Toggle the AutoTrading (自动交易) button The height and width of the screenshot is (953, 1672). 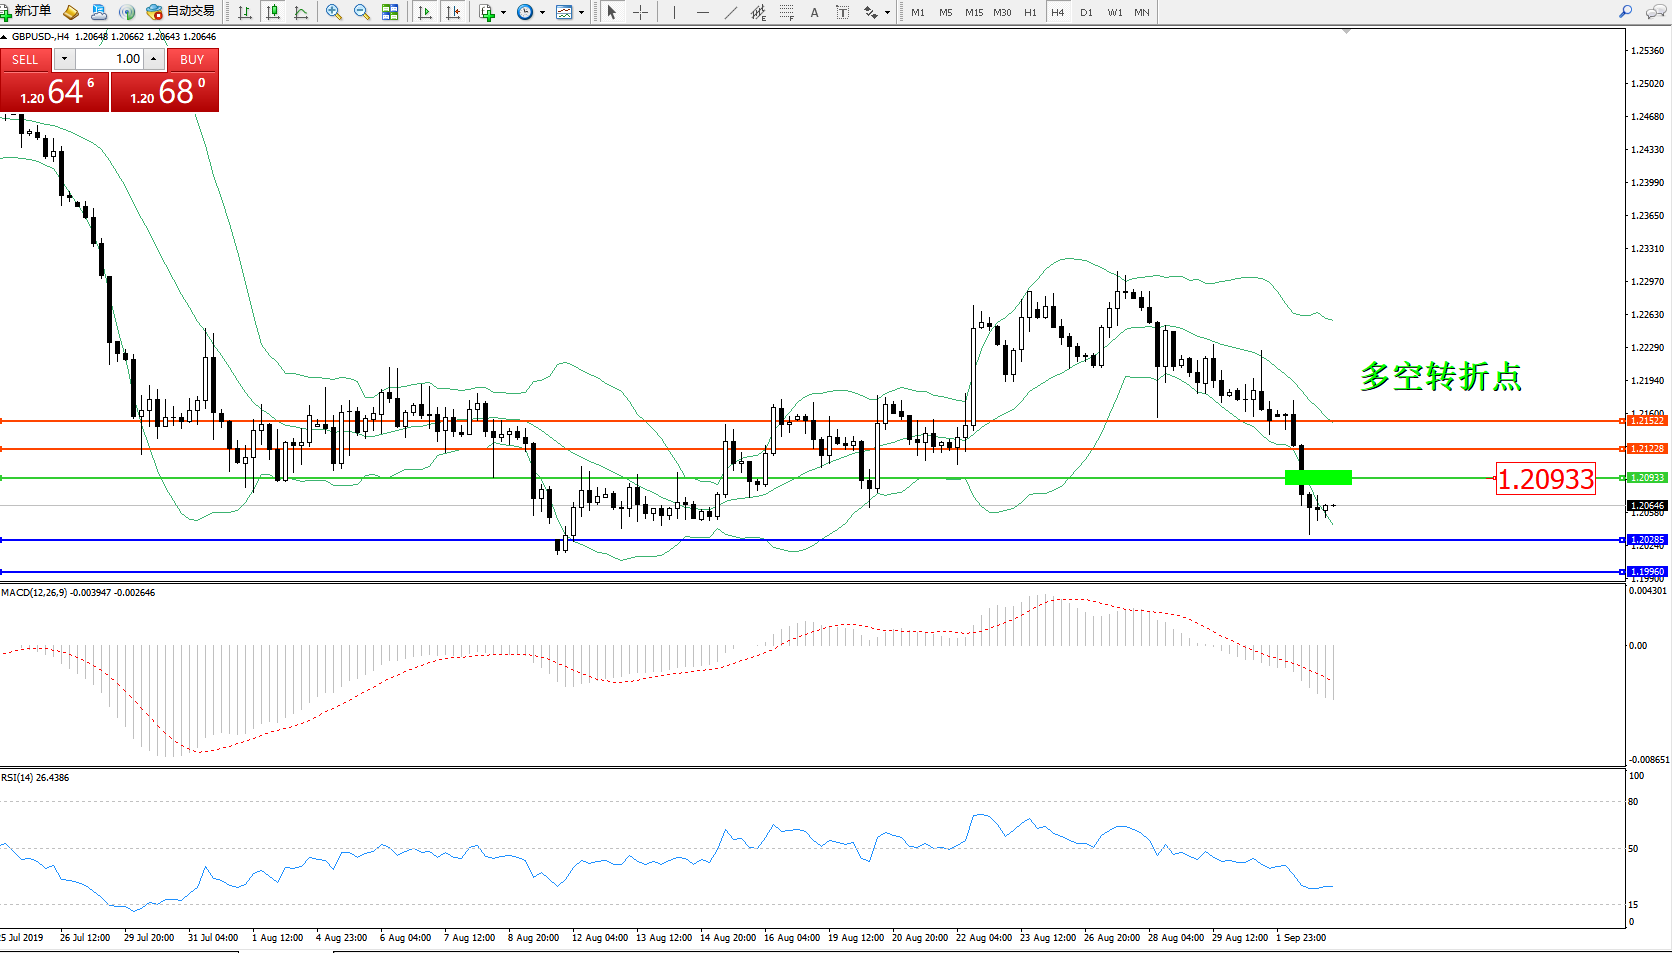[181, 12]
